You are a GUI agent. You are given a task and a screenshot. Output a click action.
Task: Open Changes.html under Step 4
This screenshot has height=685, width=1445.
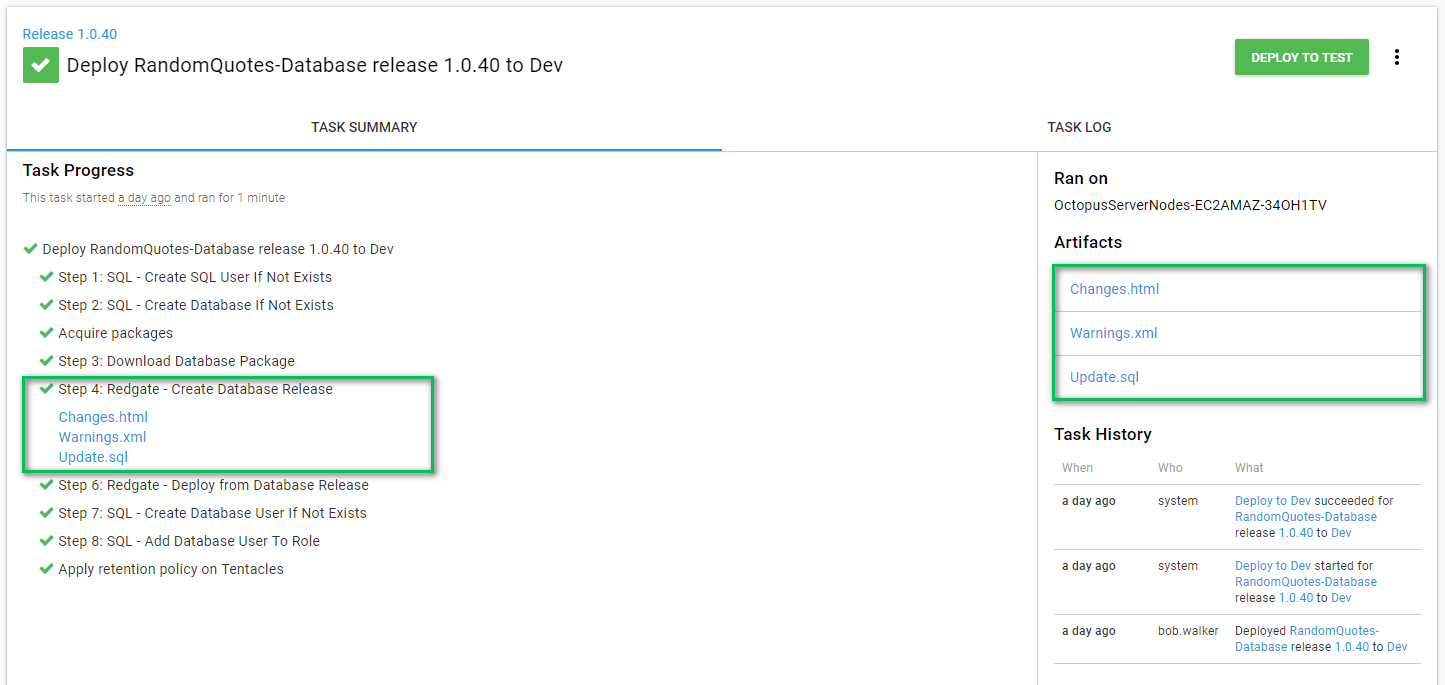tap(103, 417)
